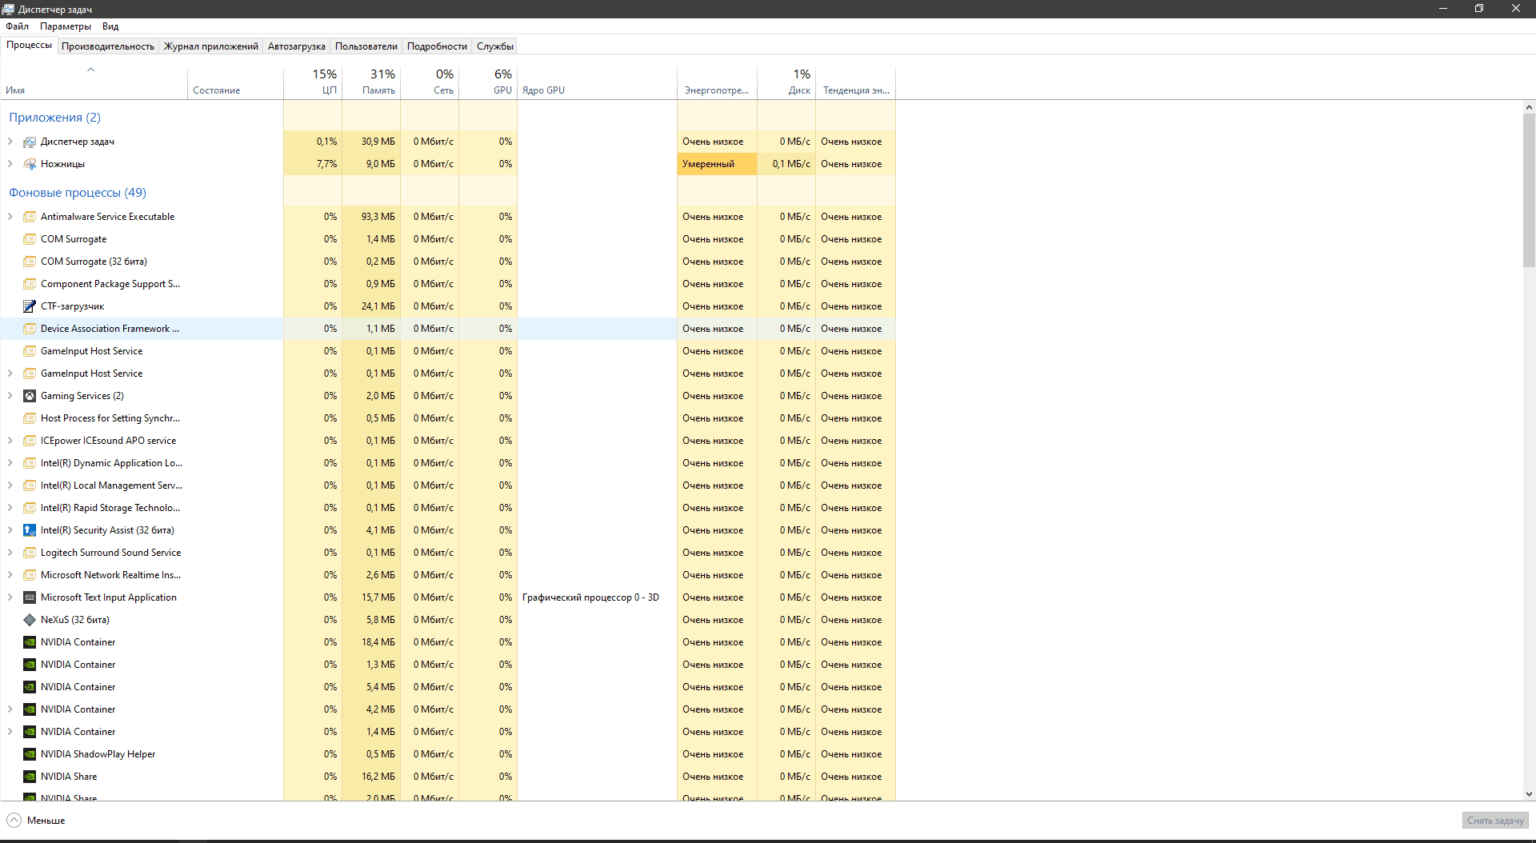
Task: Click the Ножницы scissors app icon
Action: click(30, 164)
